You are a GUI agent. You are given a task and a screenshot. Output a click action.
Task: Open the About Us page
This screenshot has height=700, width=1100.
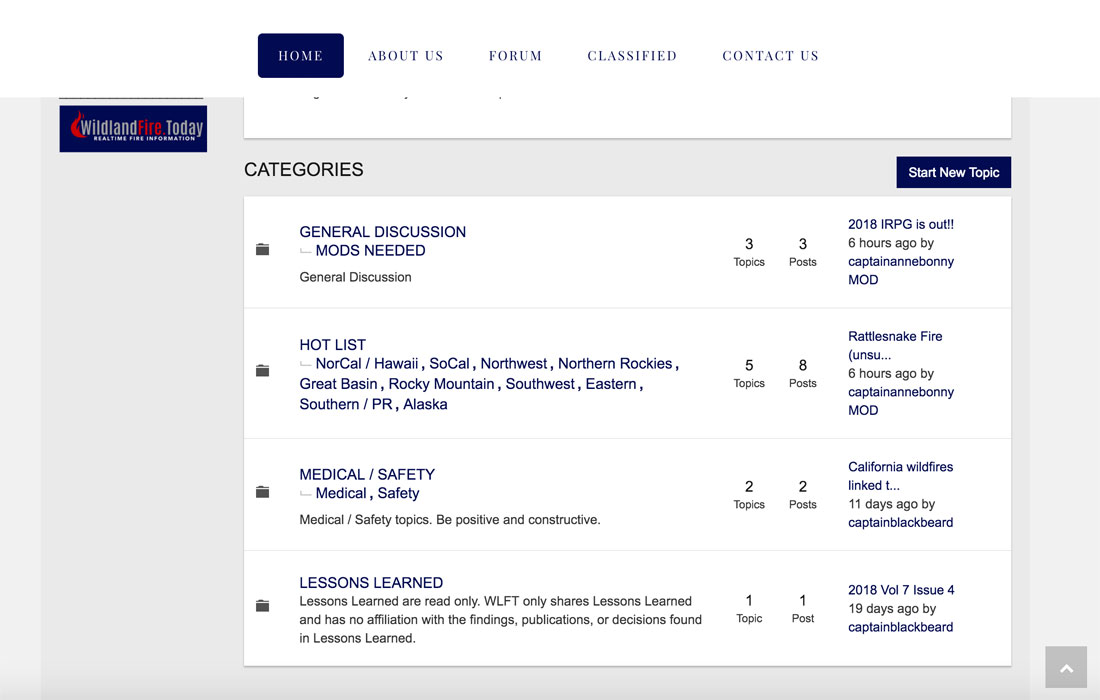405,56
